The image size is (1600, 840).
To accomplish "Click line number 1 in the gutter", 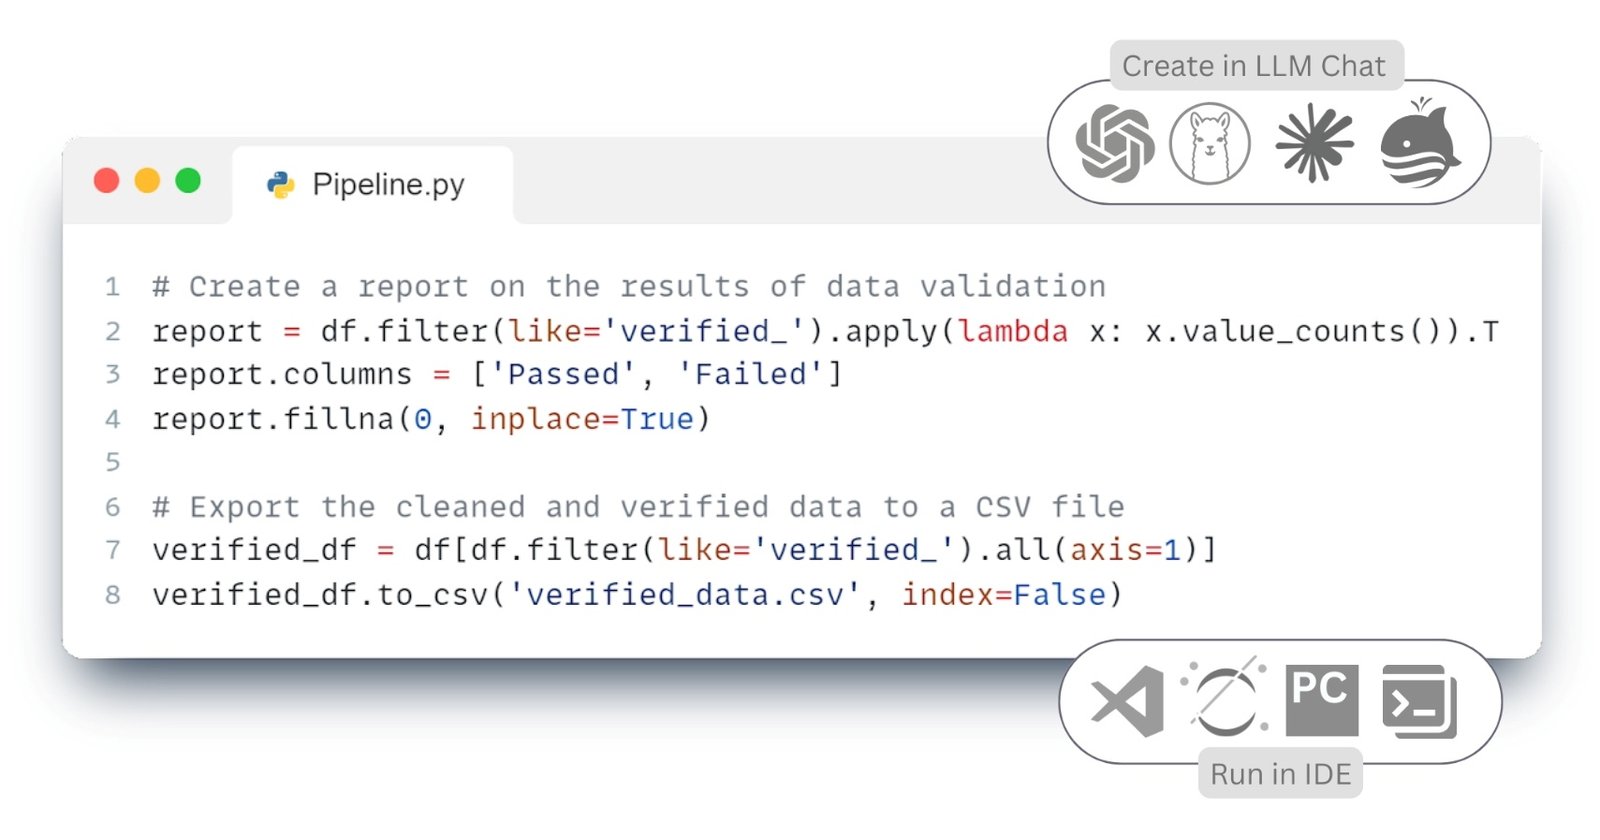I will point(112,288).
